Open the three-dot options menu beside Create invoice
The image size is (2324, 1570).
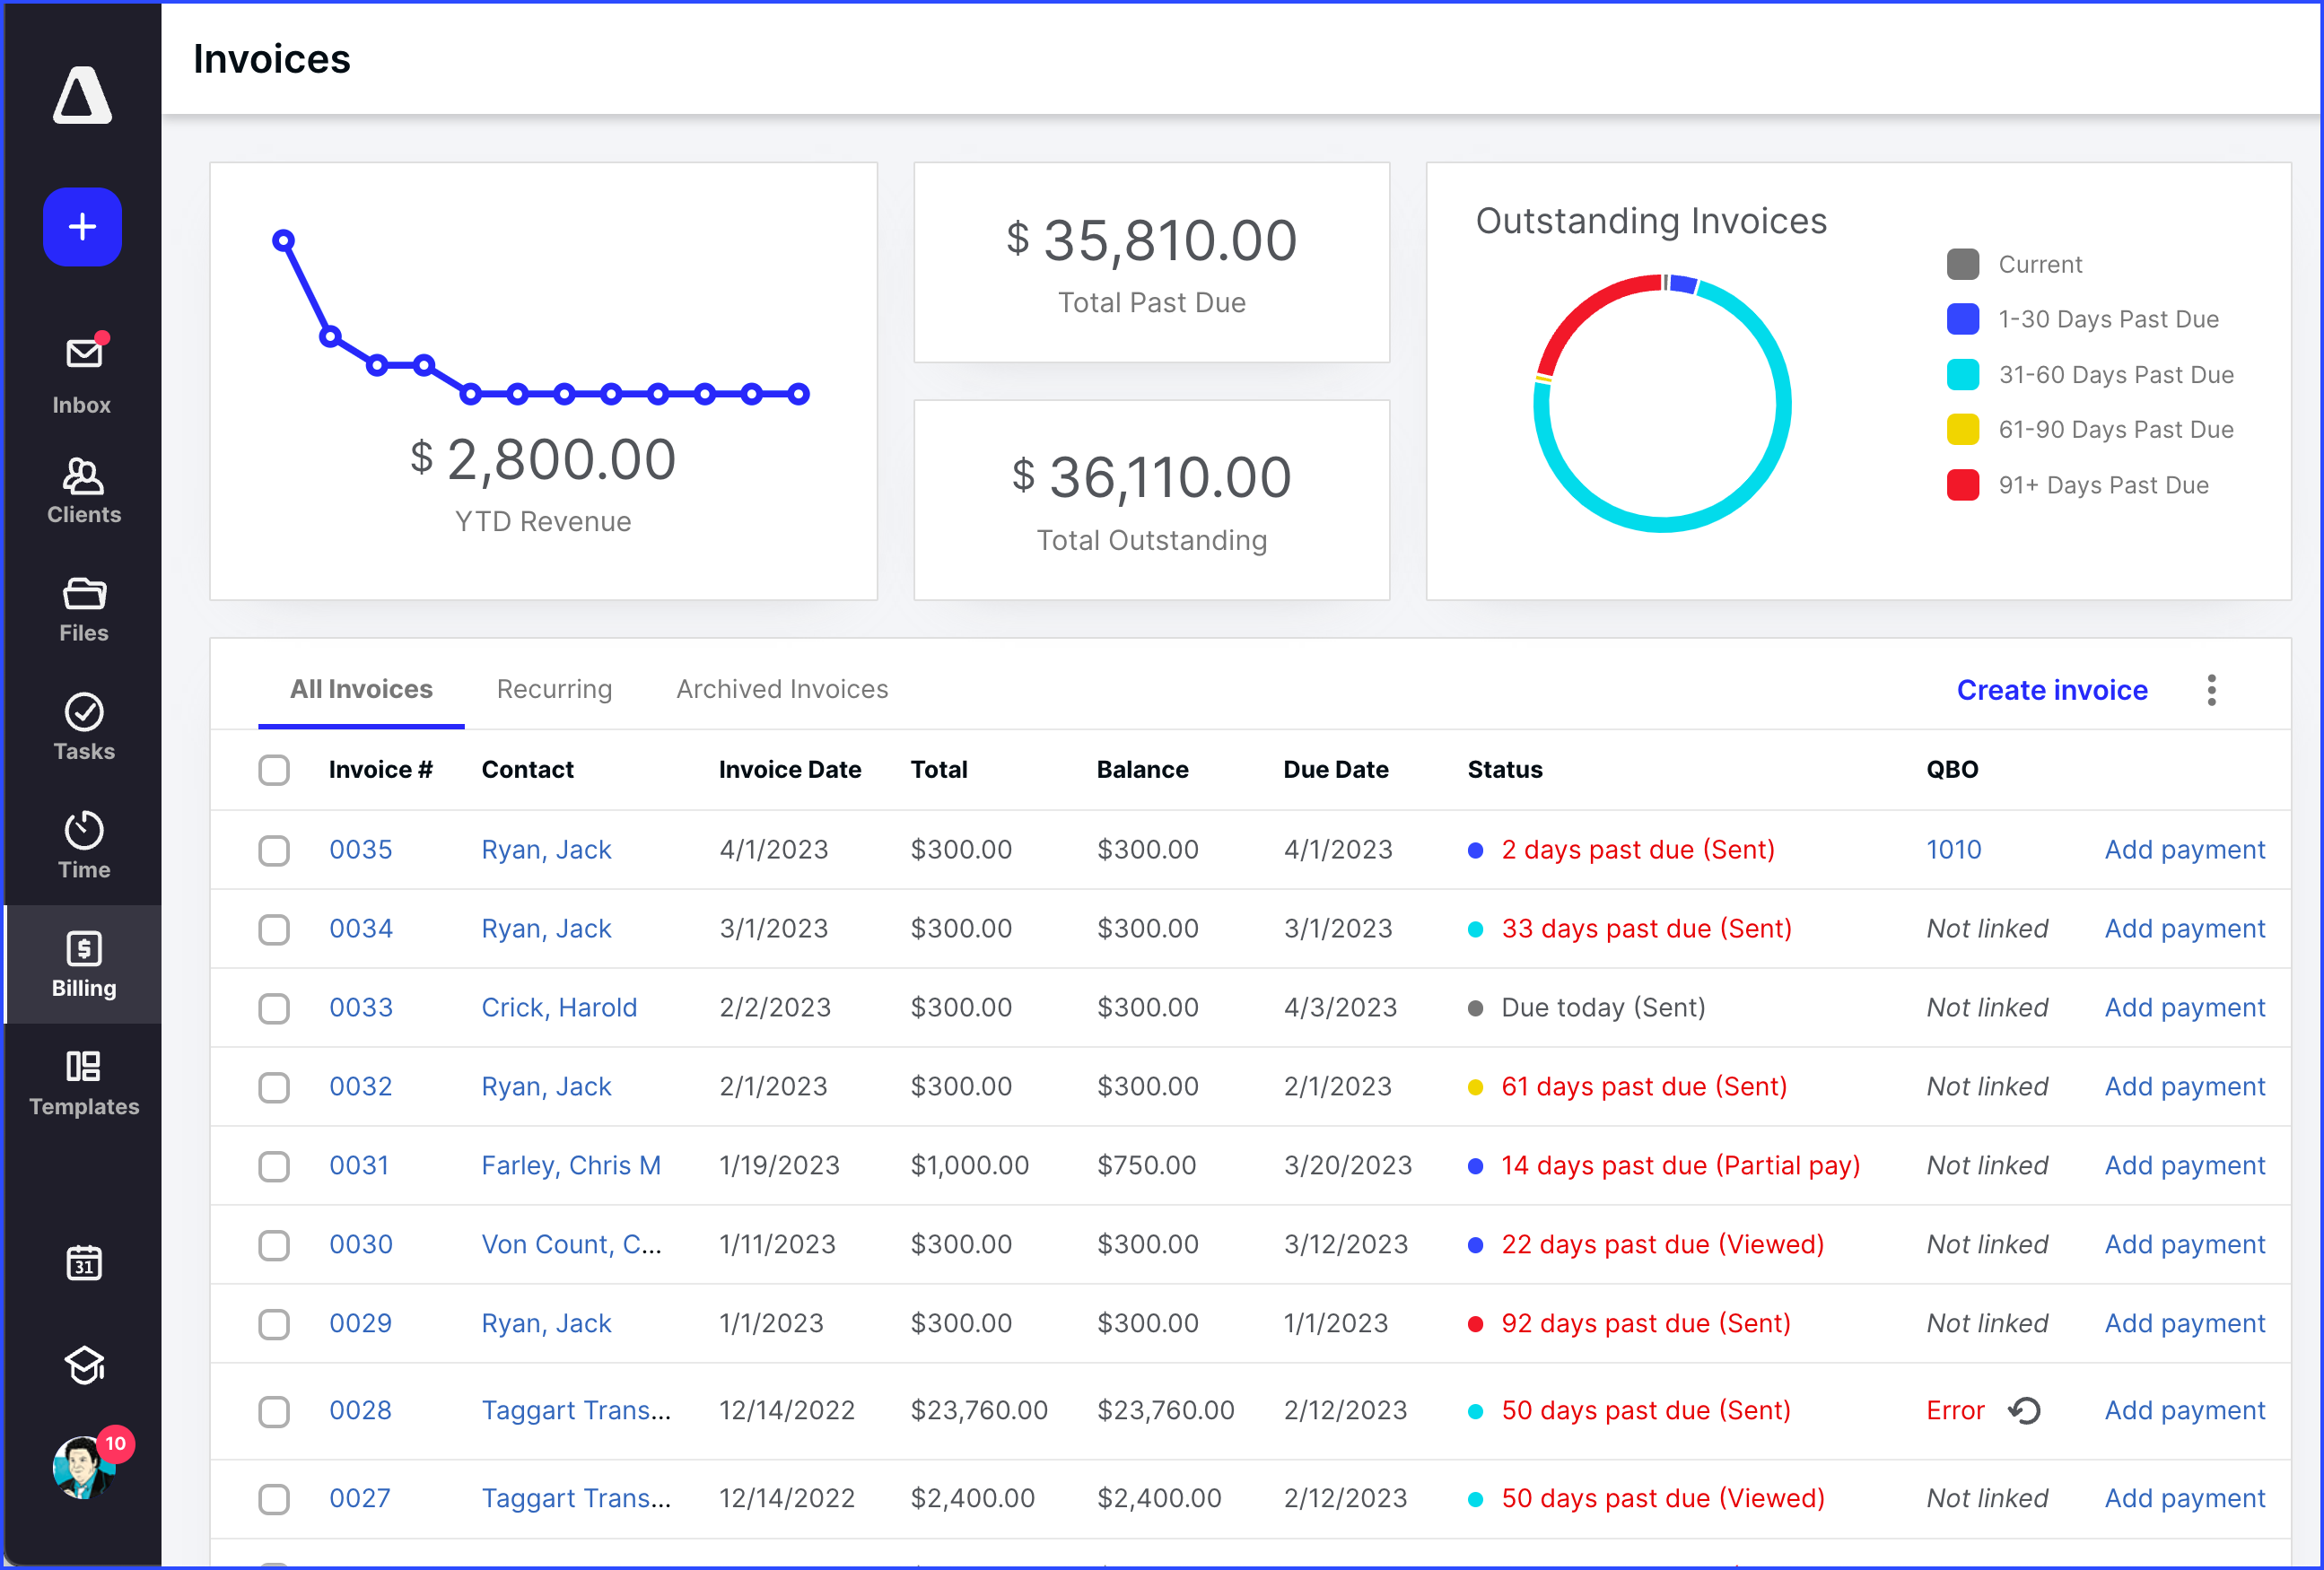click(x=2212, y=690)
